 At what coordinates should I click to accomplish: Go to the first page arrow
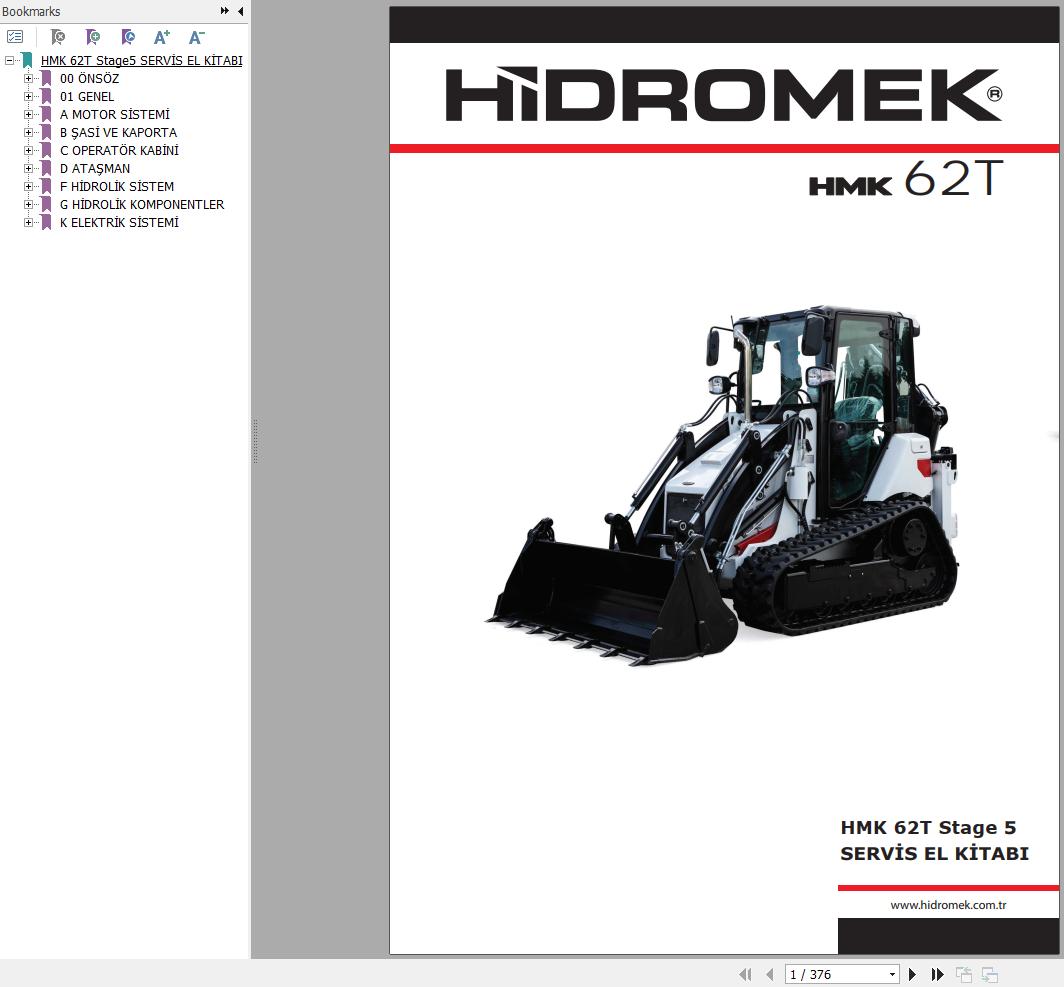pyautogui.click(x=745, y=974)
